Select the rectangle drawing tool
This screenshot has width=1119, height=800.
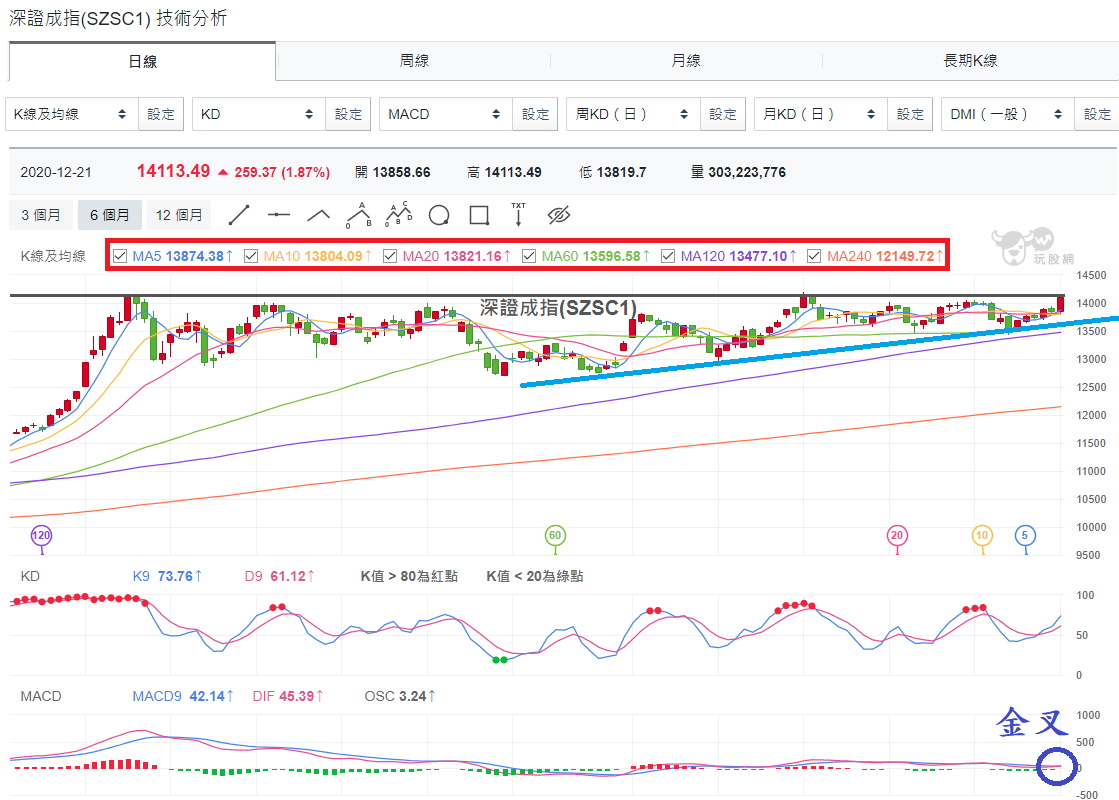[x=479, y=215]
